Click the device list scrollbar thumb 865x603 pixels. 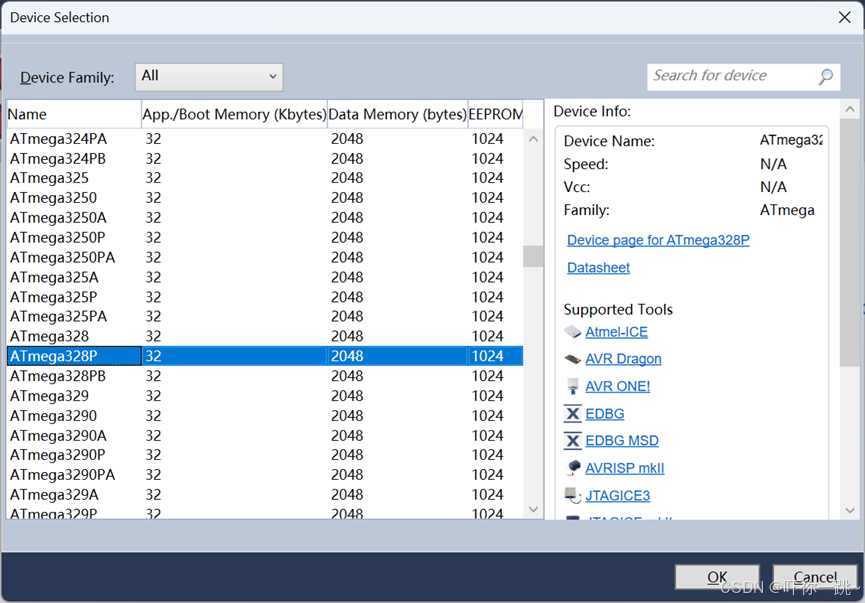(533, 256)
